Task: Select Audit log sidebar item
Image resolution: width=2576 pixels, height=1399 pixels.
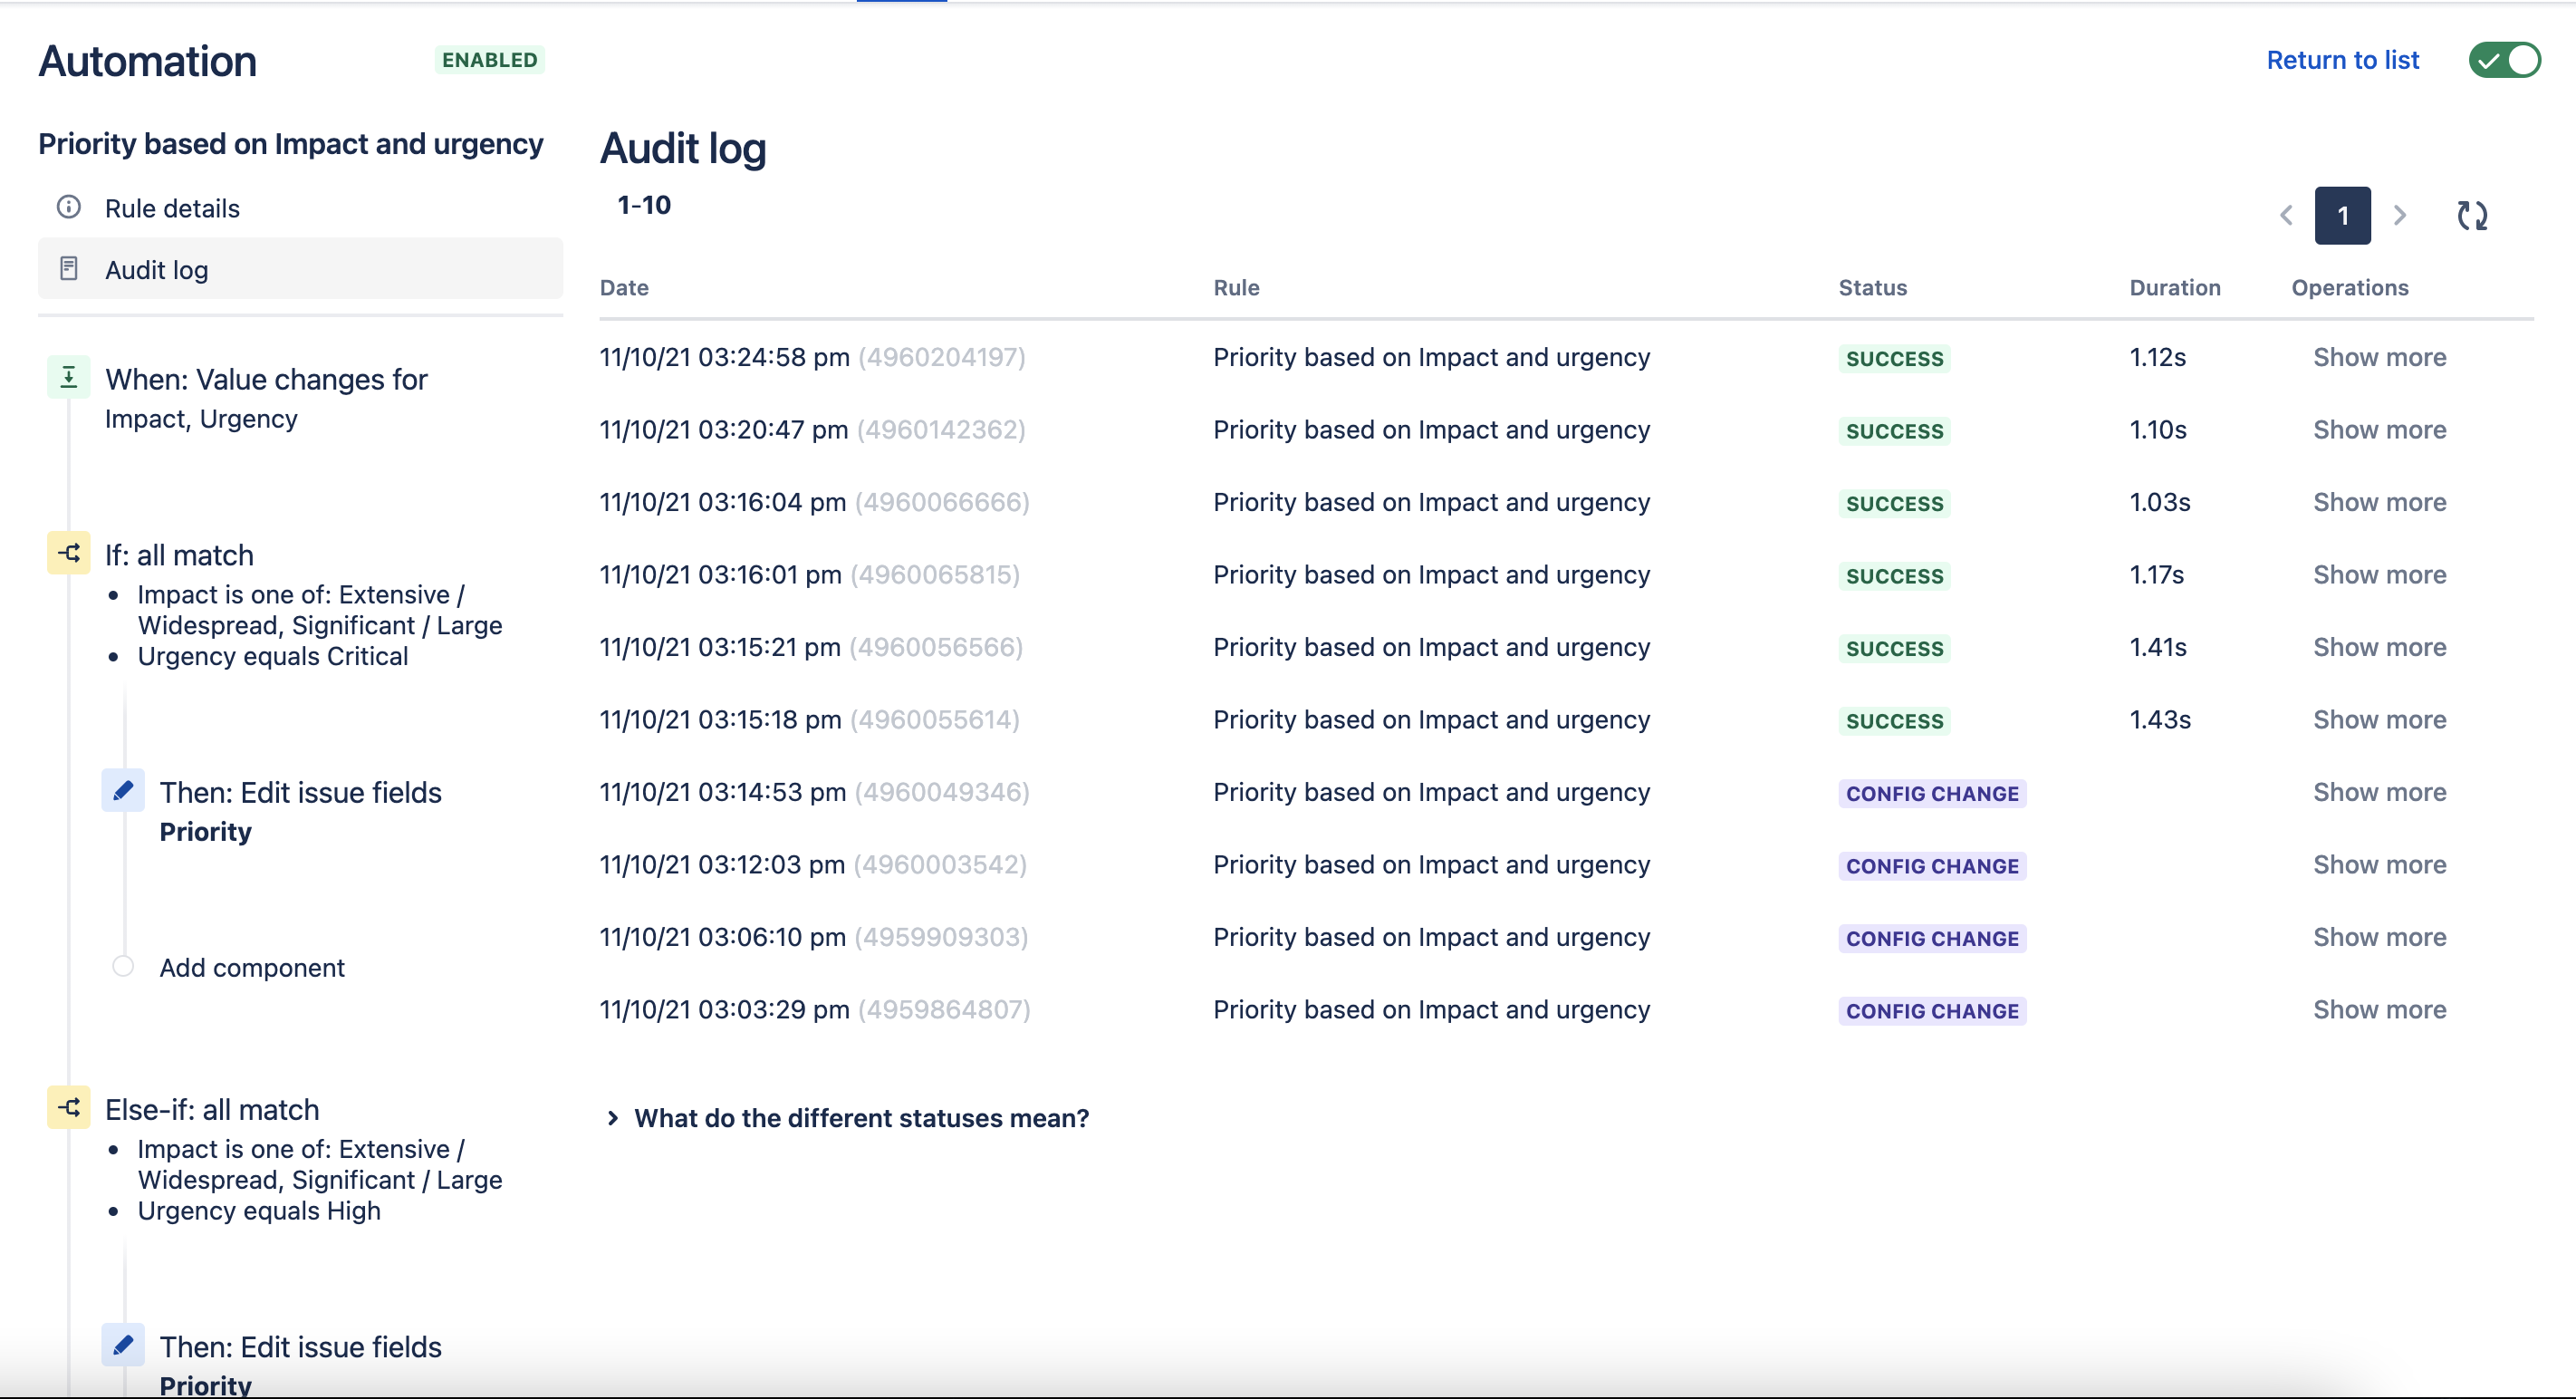Action: pyautogui.click(x=300, y=269)
